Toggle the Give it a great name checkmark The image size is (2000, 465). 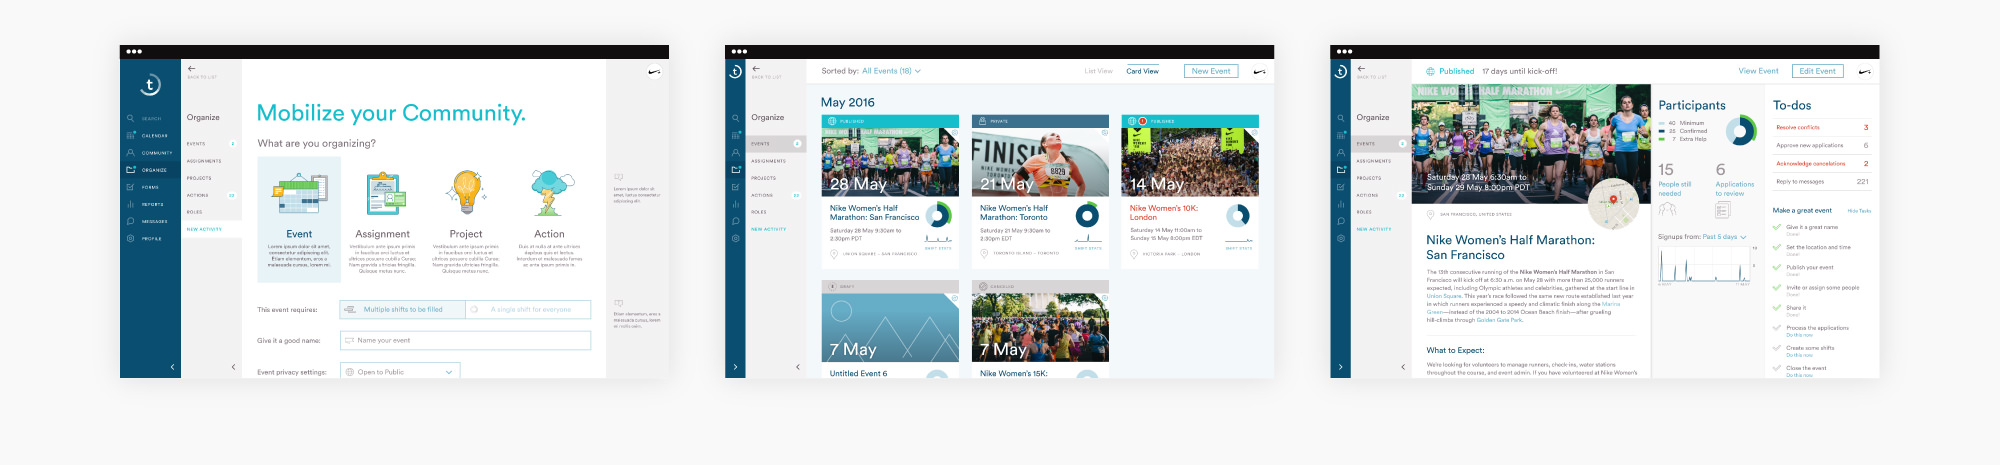[1777, 228]
